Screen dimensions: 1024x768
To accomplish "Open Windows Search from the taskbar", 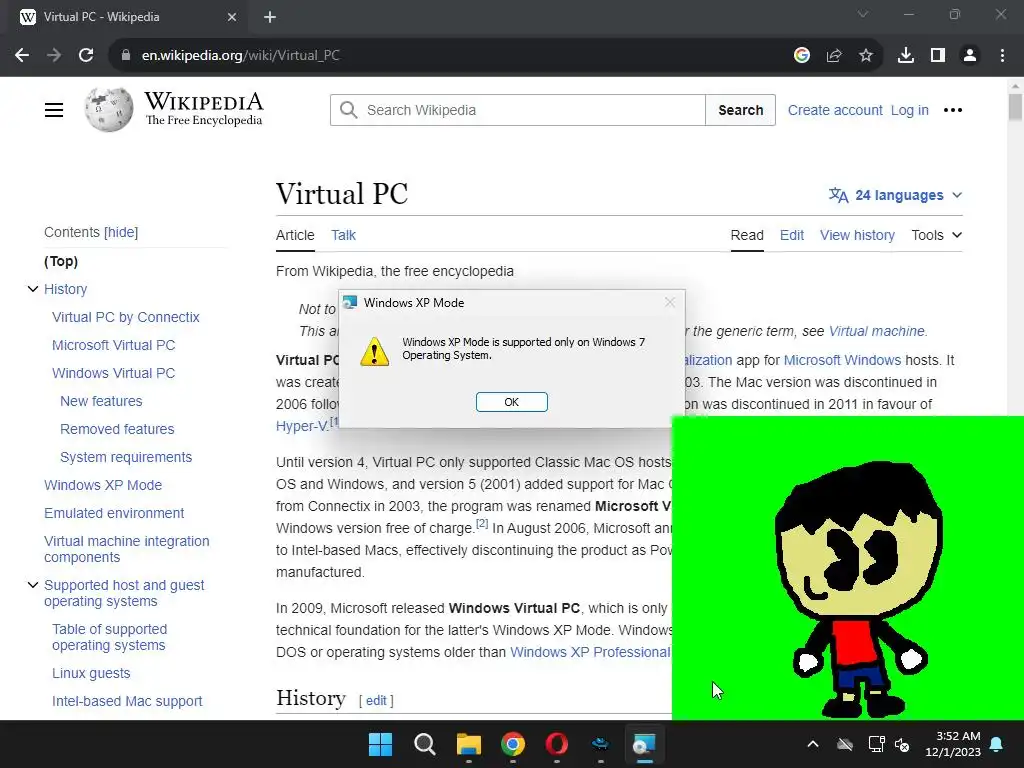I will [424, 744].
